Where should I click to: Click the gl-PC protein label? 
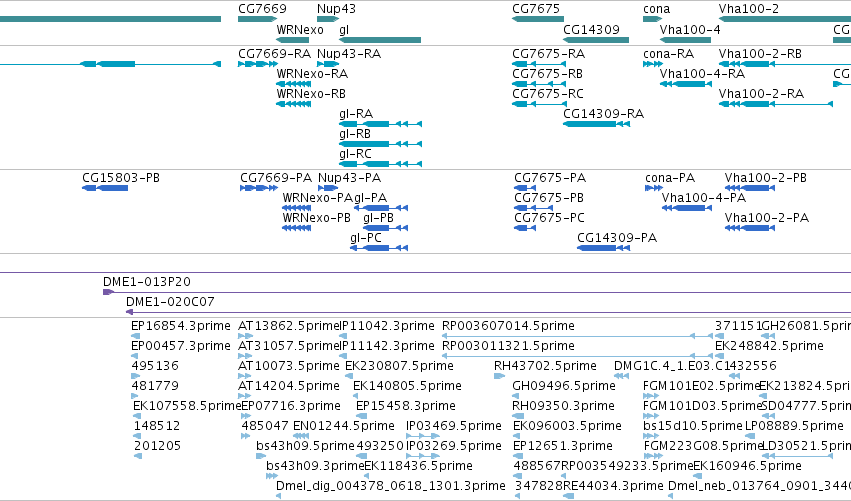click(x=366, y=238)
